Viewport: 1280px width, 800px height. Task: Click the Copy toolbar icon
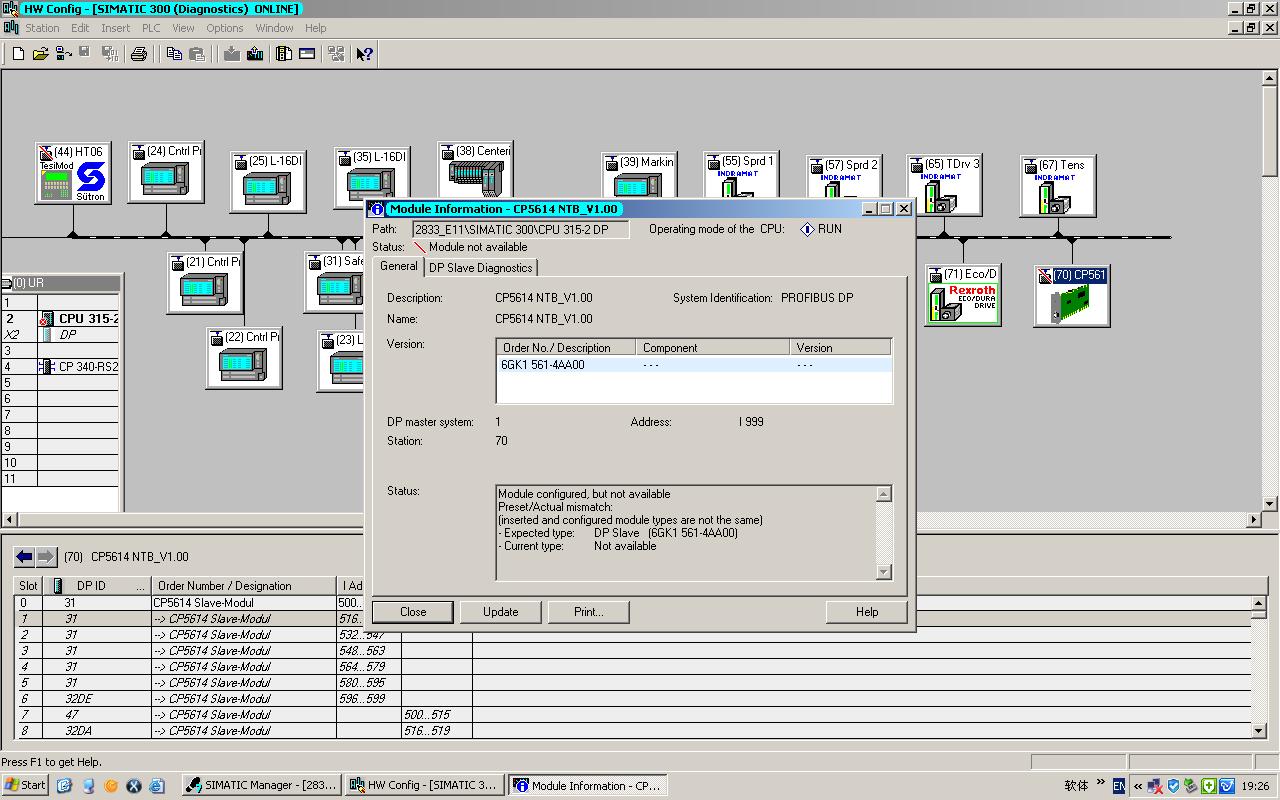point(174,54)
